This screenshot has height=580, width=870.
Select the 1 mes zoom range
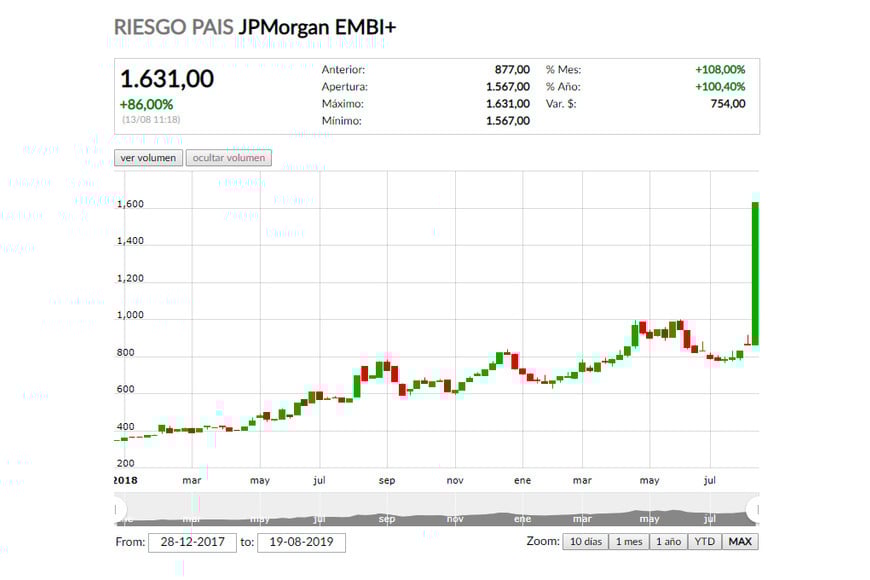pyautogui.click(x=629, y=542)
